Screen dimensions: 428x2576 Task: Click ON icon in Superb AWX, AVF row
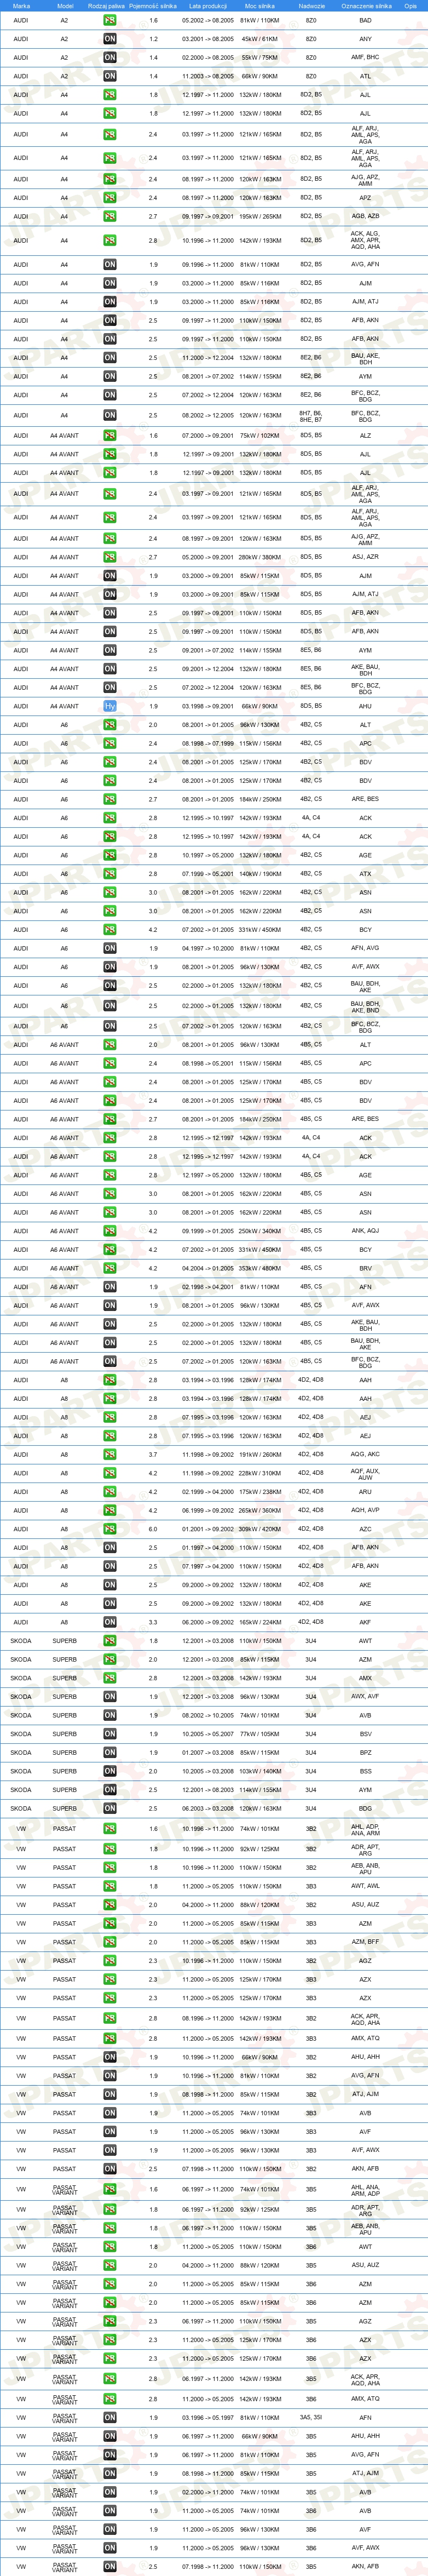point(110,1697)
